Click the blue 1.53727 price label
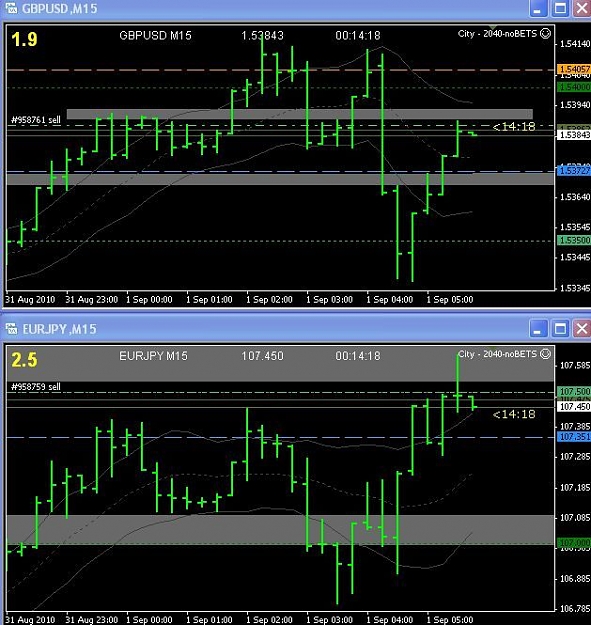 click(574, 171)
